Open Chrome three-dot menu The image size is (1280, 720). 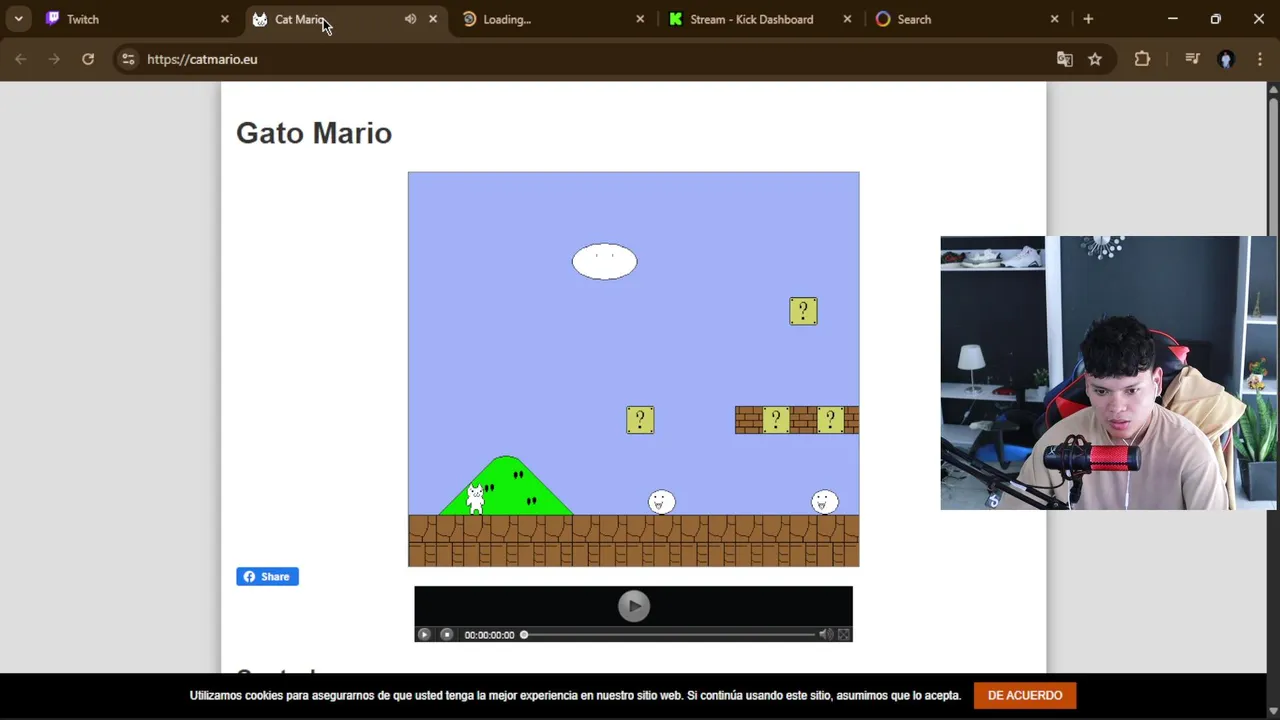coord(1259,59)
